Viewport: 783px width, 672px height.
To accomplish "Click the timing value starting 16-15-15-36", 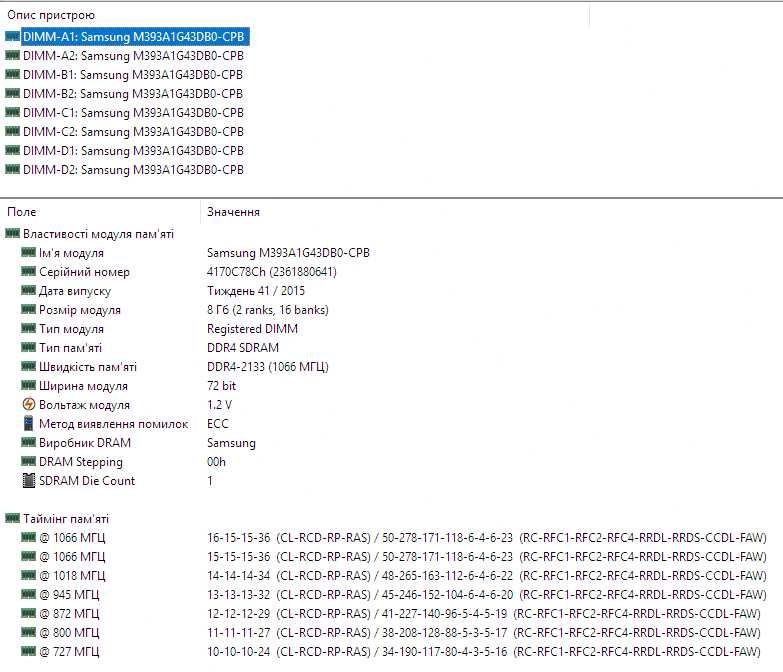I will (x=487, y=537).
